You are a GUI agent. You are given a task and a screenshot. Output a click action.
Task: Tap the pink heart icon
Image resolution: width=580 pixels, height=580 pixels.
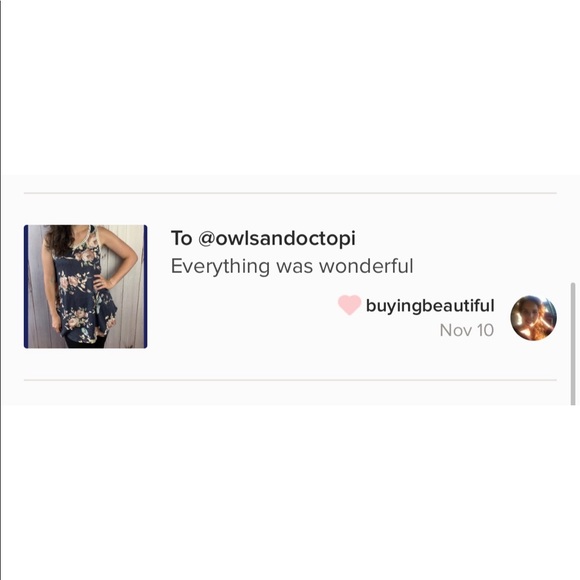(x=349, y=305)
